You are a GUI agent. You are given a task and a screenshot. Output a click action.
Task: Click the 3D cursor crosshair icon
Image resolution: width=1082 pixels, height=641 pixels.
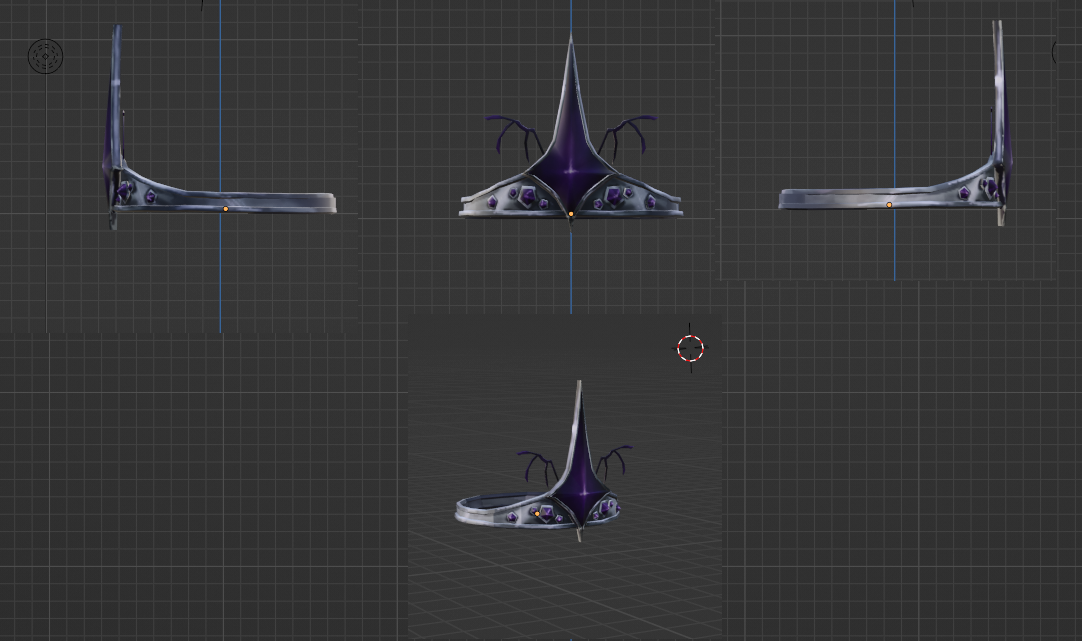point(691,349)
